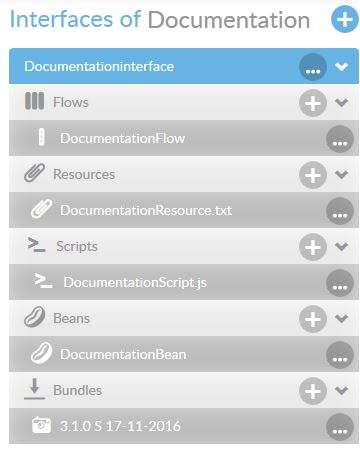Open DocumentationScript.js ellipsis options
The height and width of the screenshot is (452, 360).
click(340, 283)
